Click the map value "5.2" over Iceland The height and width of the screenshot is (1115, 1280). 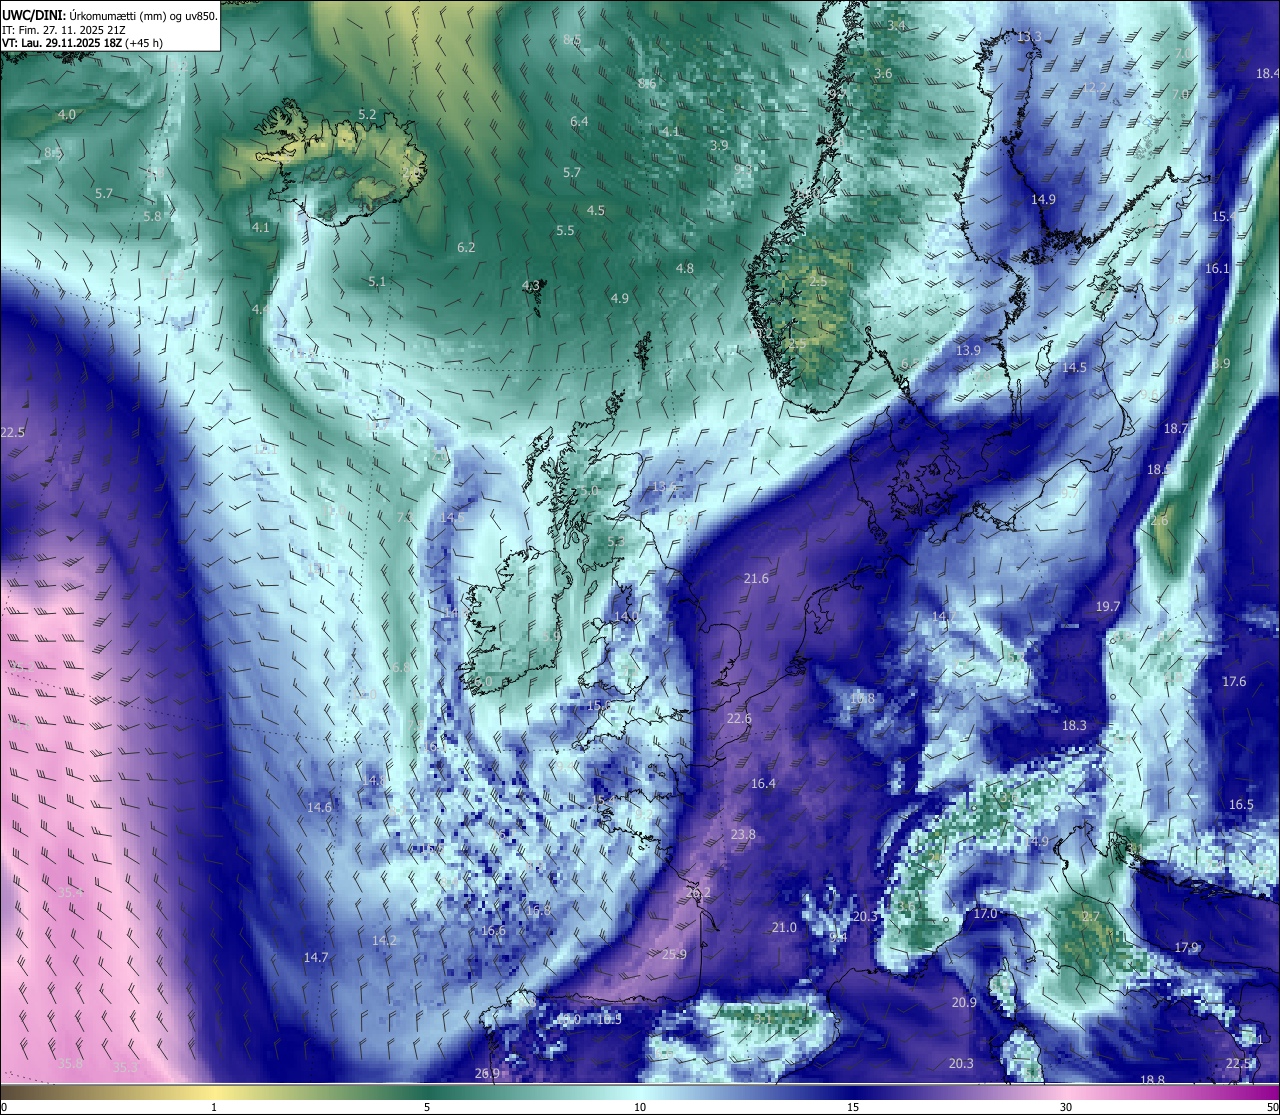click(x=367, y=115)
